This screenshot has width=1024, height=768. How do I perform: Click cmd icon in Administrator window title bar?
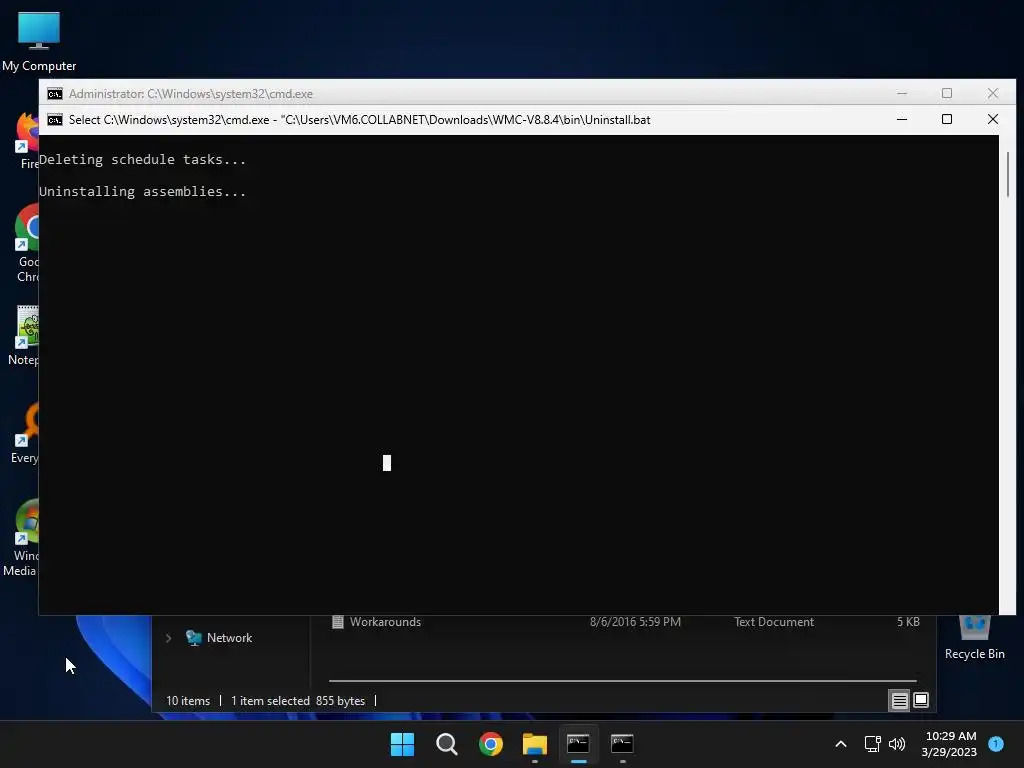pyautogui.click(x=55, y=94)
